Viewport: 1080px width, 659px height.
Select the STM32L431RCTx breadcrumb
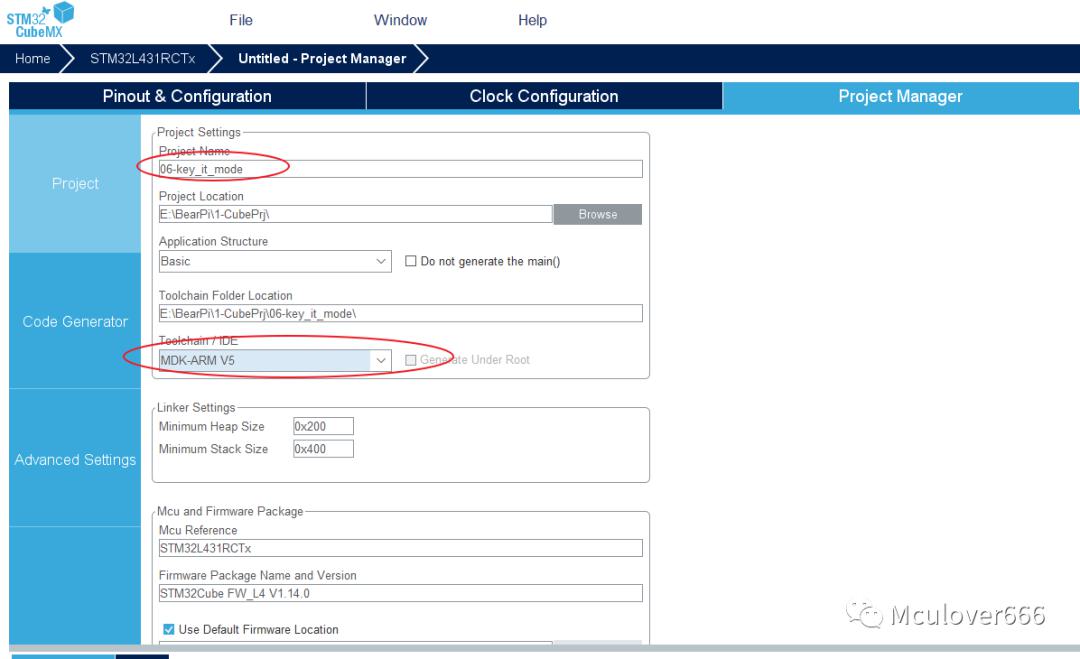tap(143, 59)
